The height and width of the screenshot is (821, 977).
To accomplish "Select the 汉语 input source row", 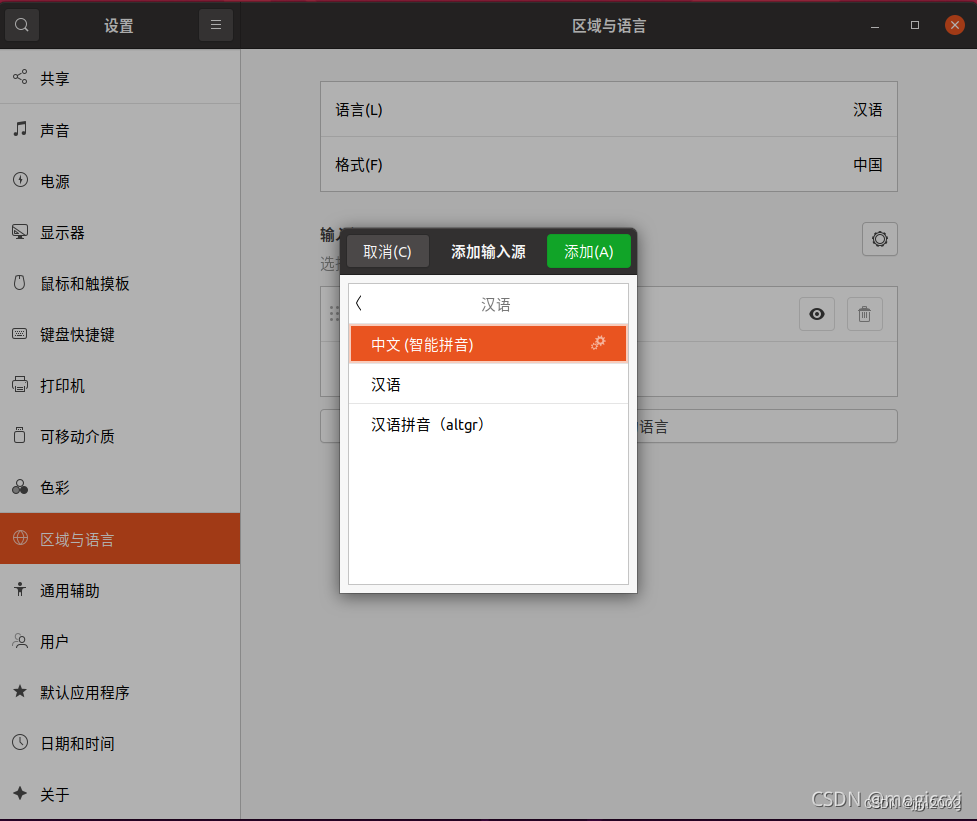I will (488, 384).
